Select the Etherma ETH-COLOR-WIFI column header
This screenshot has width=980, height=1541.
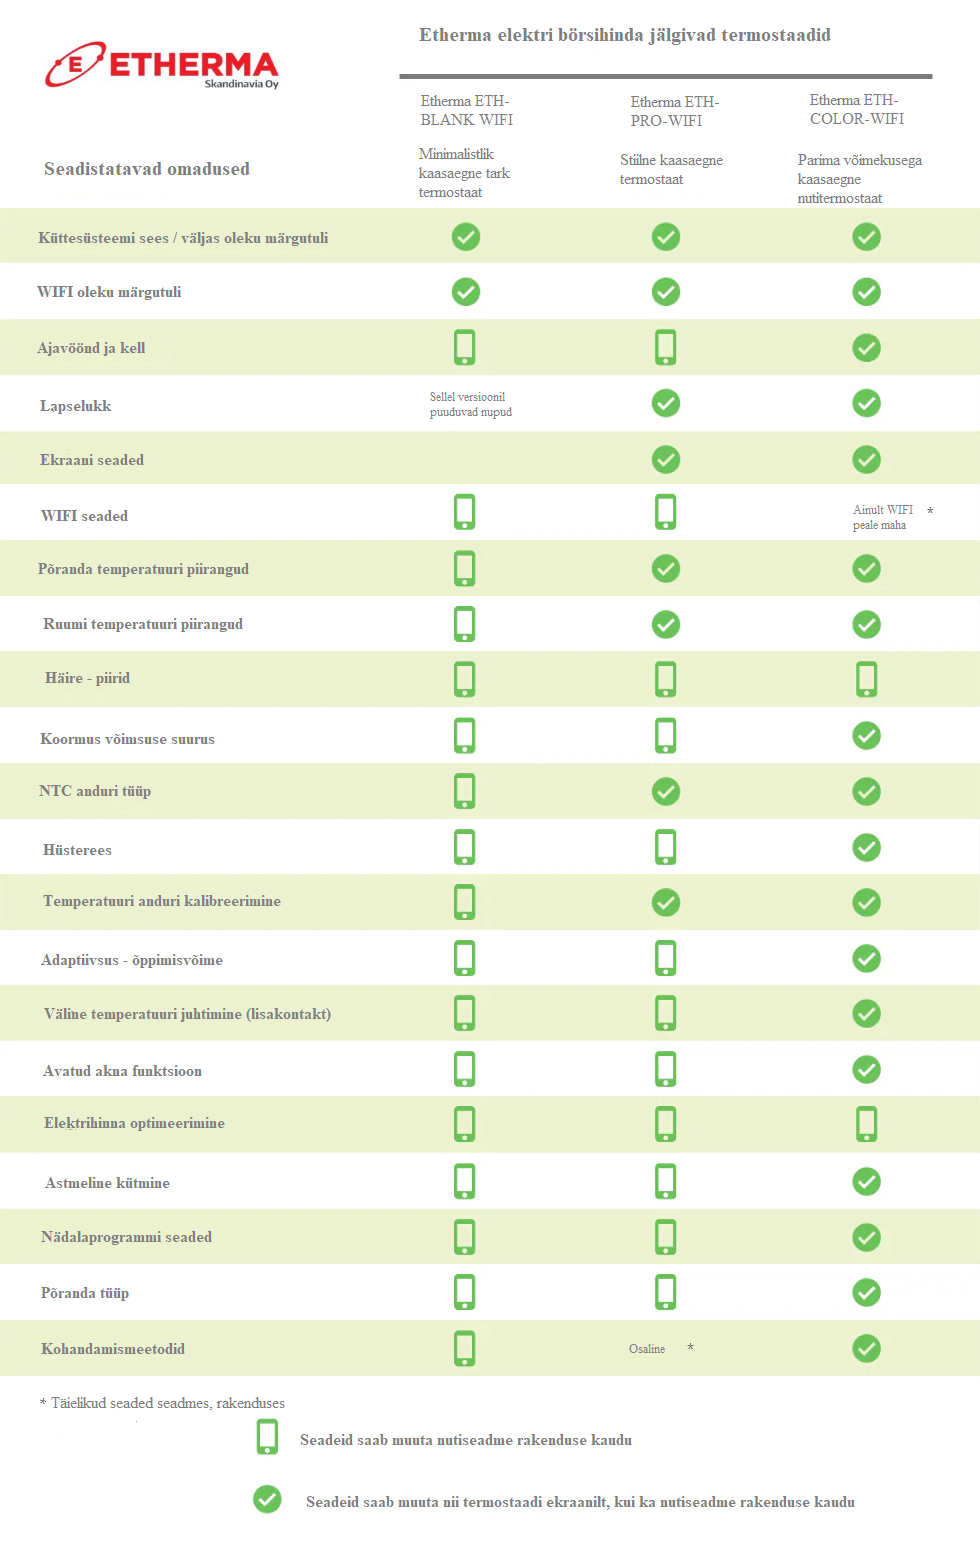click(857, 109)
